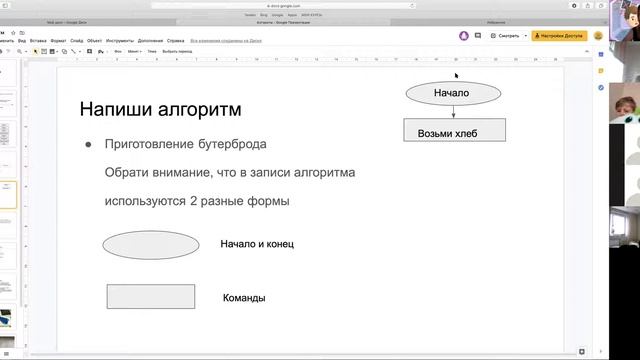The height and width of the screenshot is (360, 640).
Task: Click the browser share icon
Action: tap(587, 6)
